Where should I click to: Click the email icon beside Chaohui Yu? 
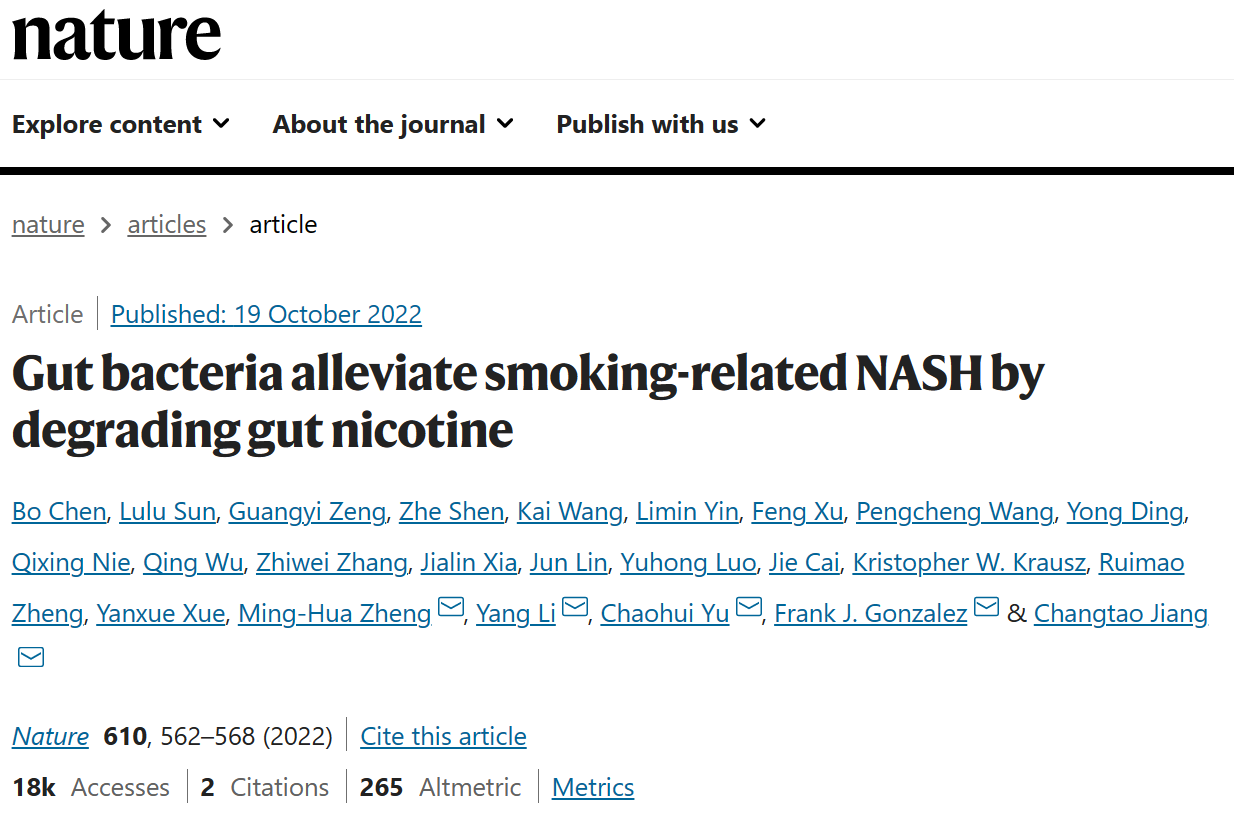pyautogui.click(x=749, y=607)
